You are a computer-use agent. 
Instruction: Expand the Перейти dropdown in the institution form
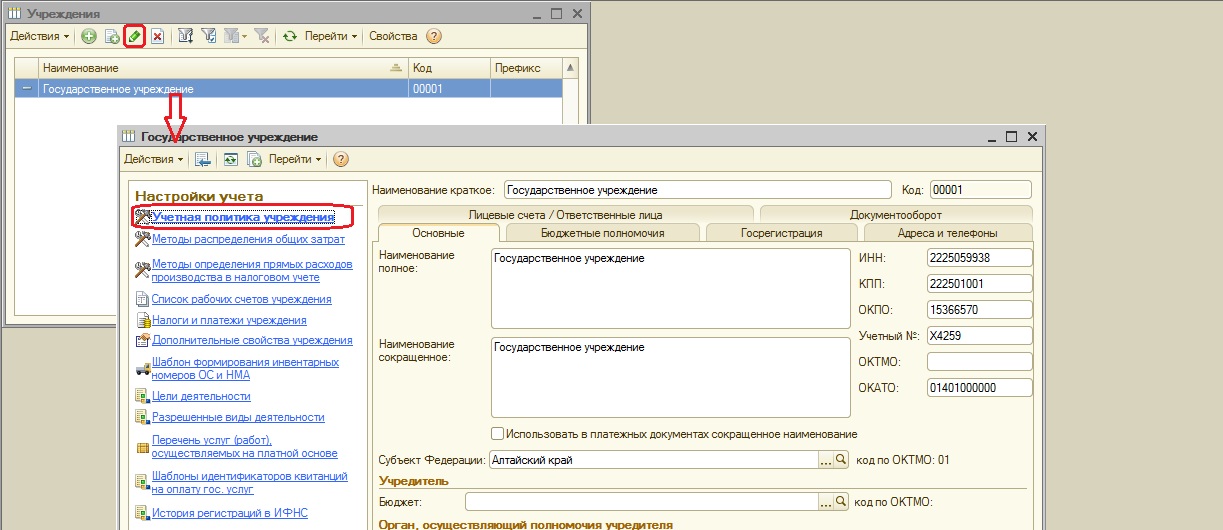click(x=295, y=159)
